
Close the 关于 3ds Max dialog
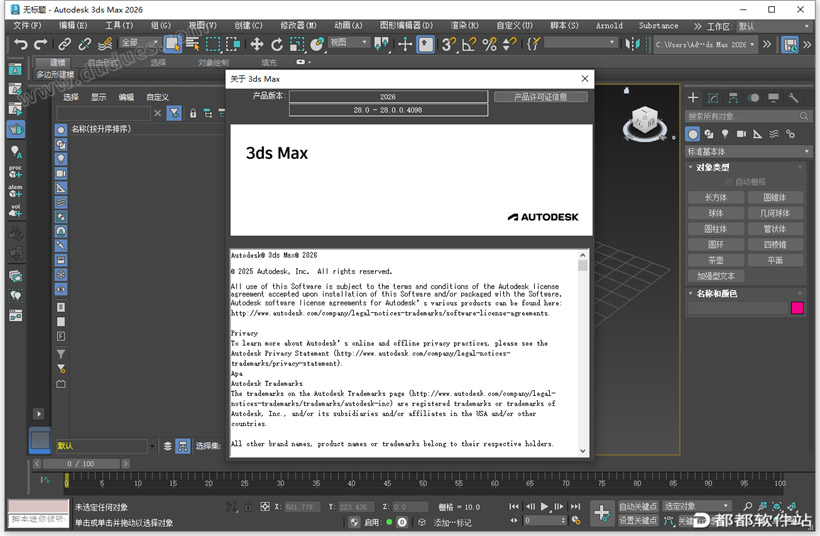[x=585, y=78]
